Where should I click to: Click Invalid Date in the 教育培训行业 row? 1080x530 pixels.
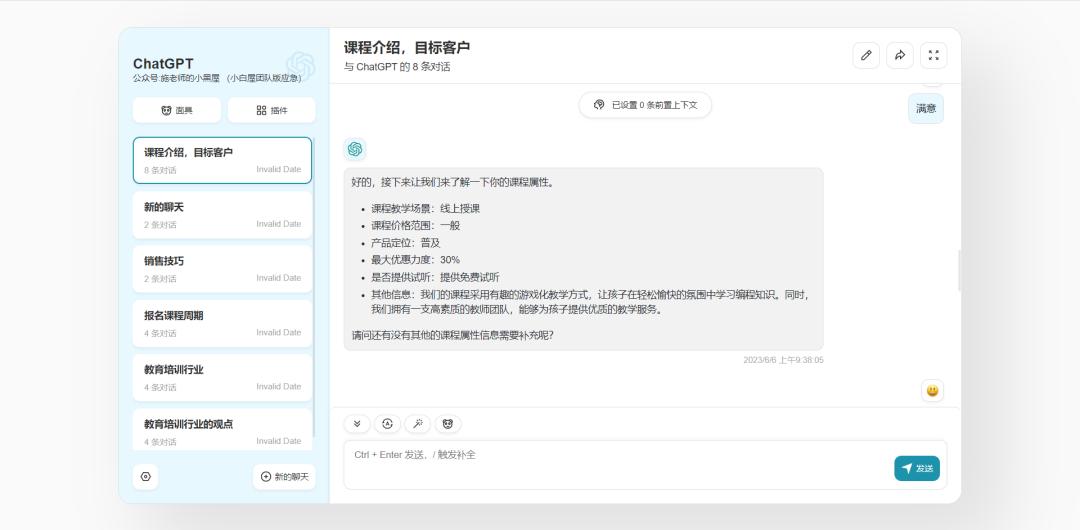pyautogui.click(x=279, y=387)
